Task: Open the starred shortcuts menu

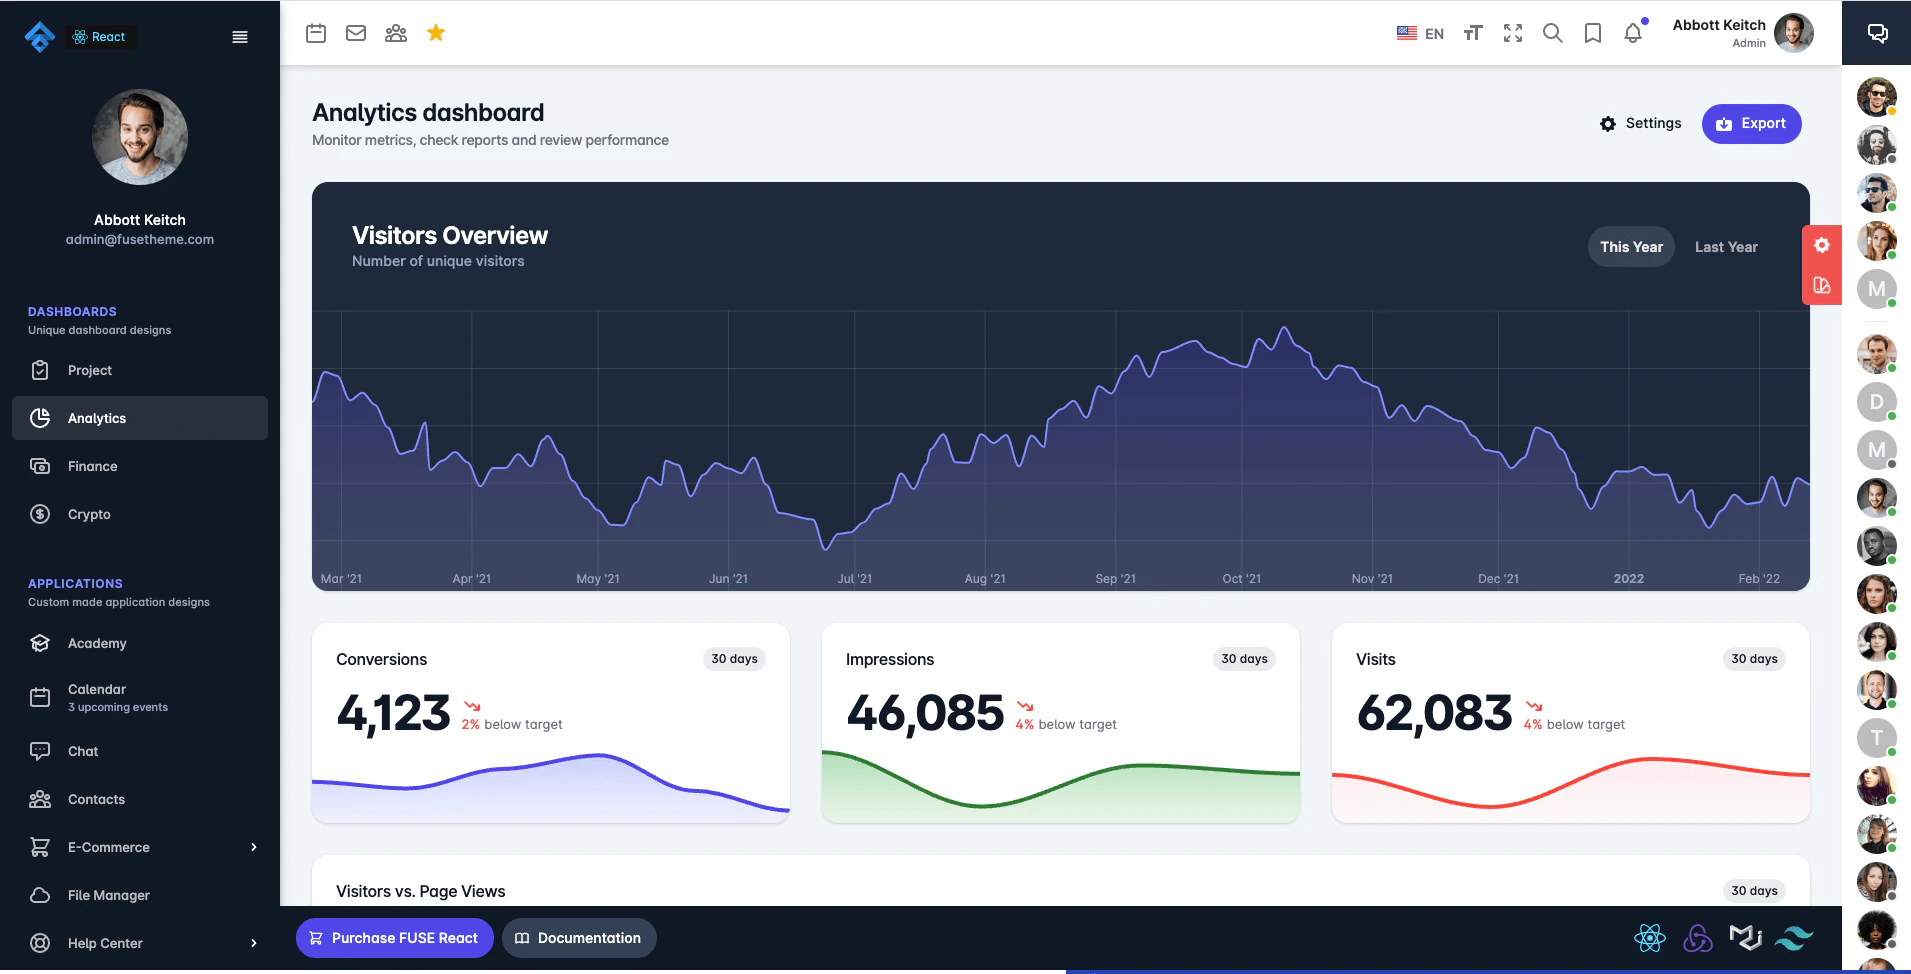Action: [x=436, y=32]
